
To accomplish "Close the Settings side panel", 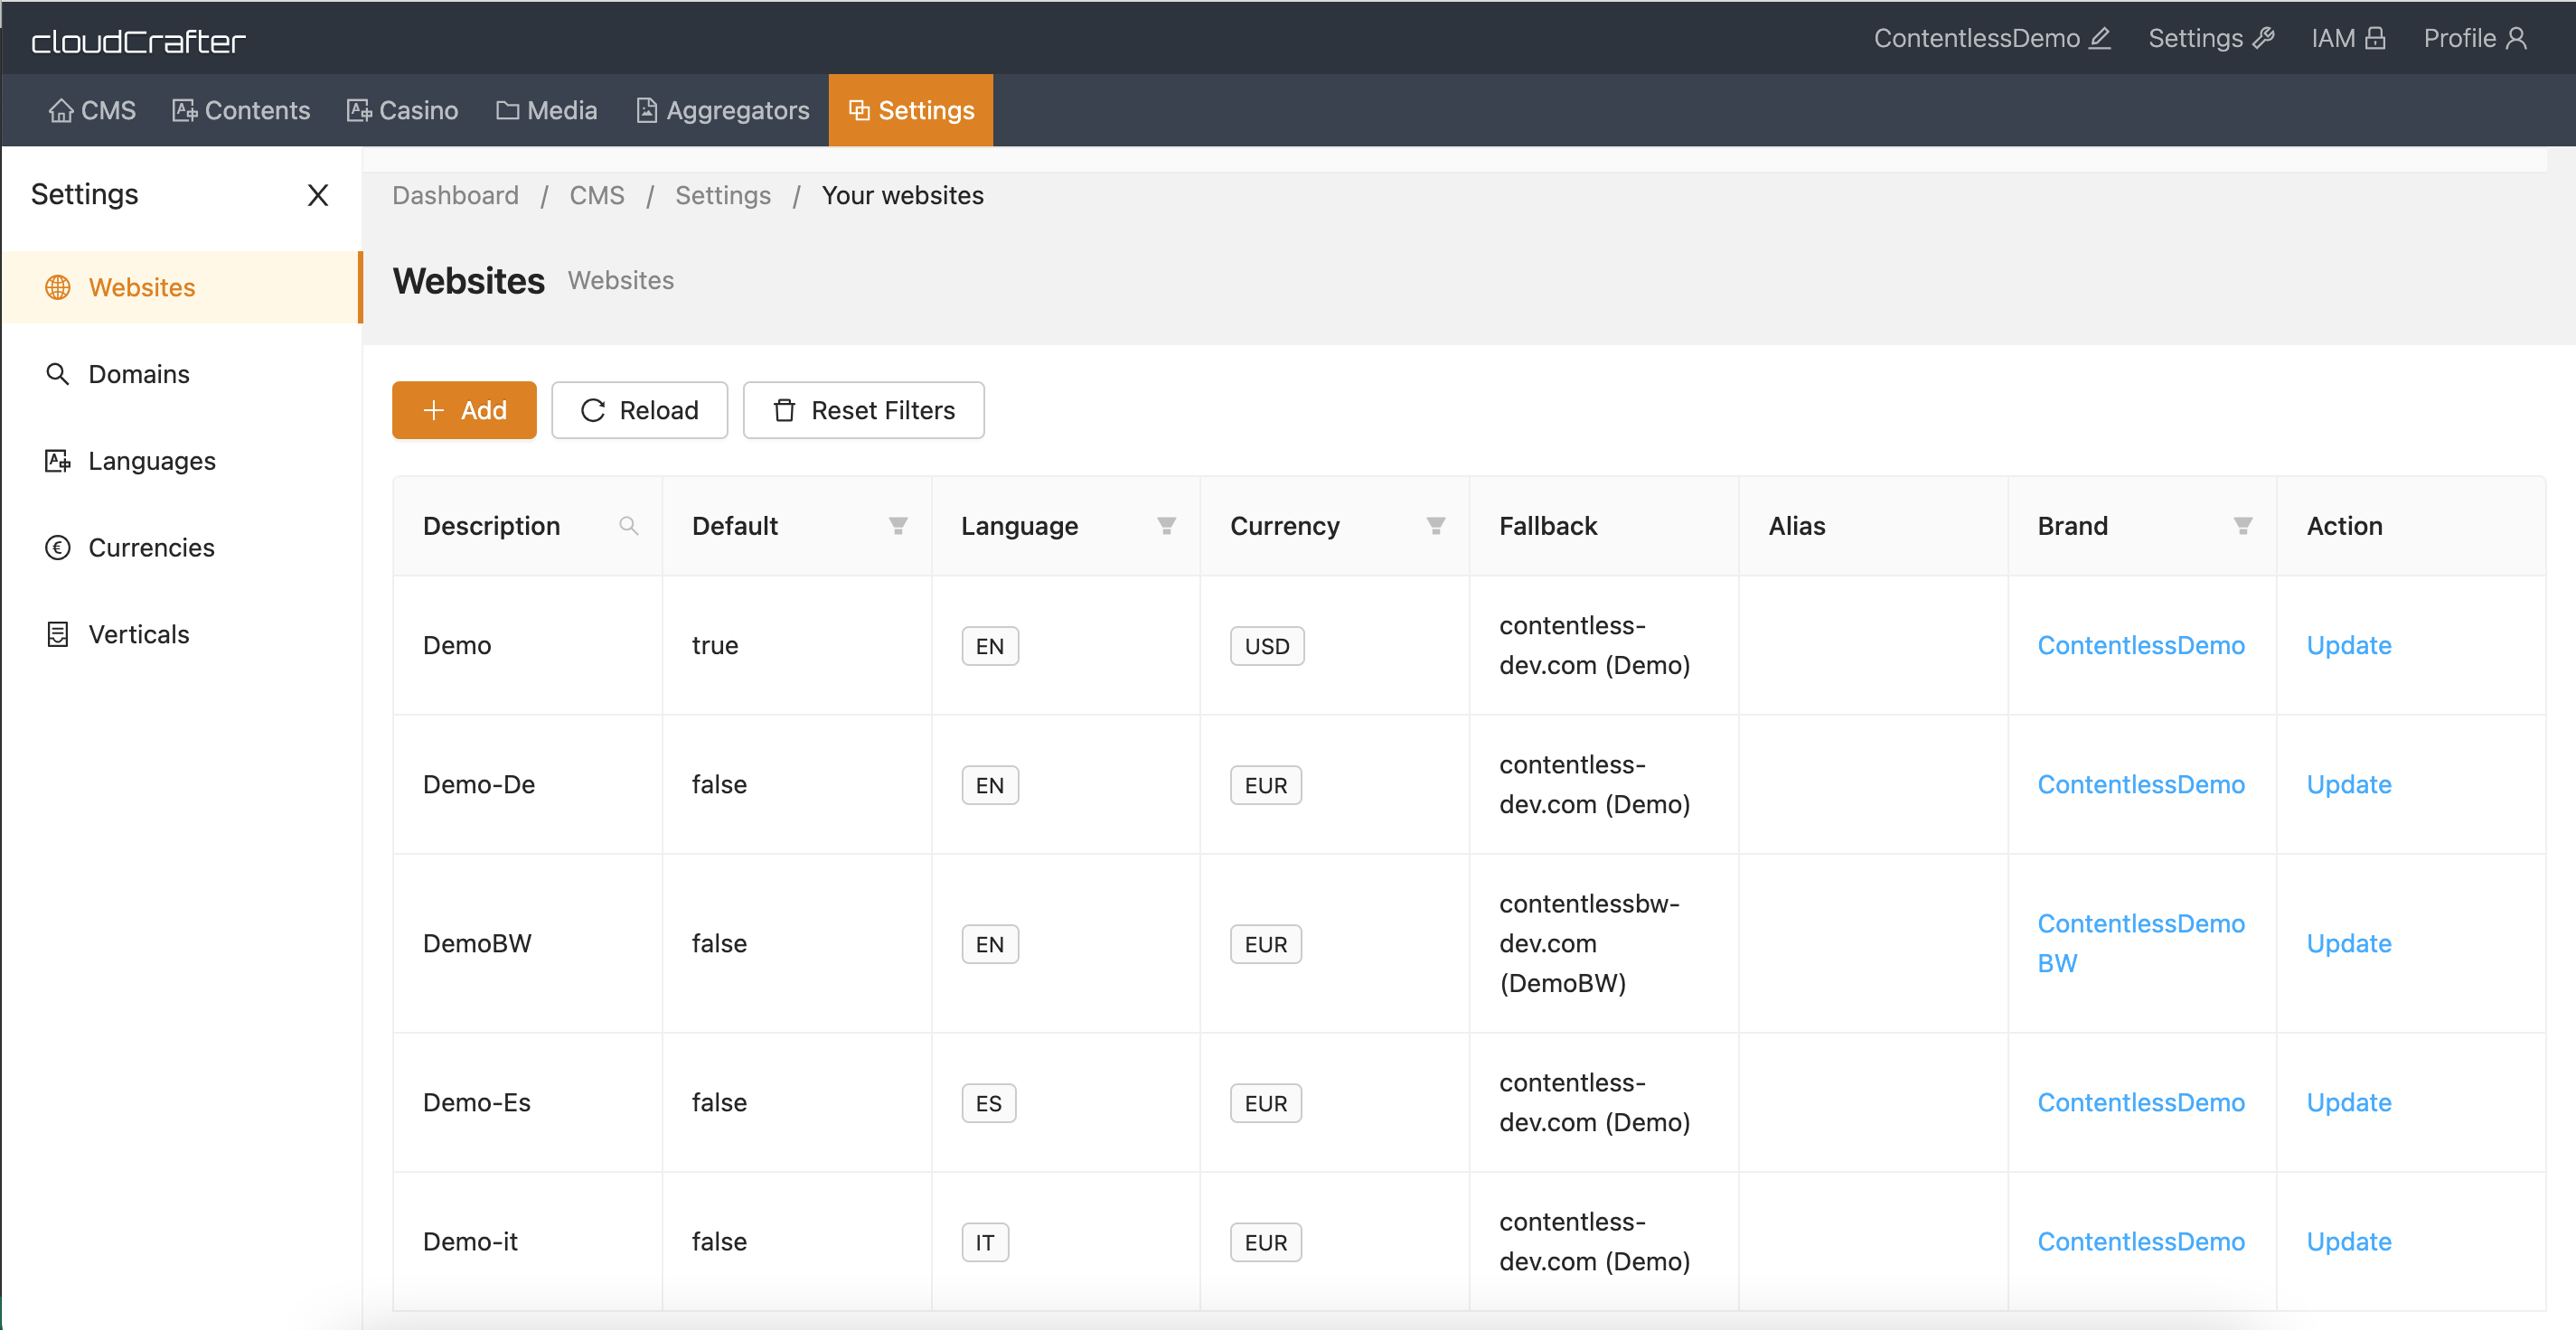I will [318, 195].
